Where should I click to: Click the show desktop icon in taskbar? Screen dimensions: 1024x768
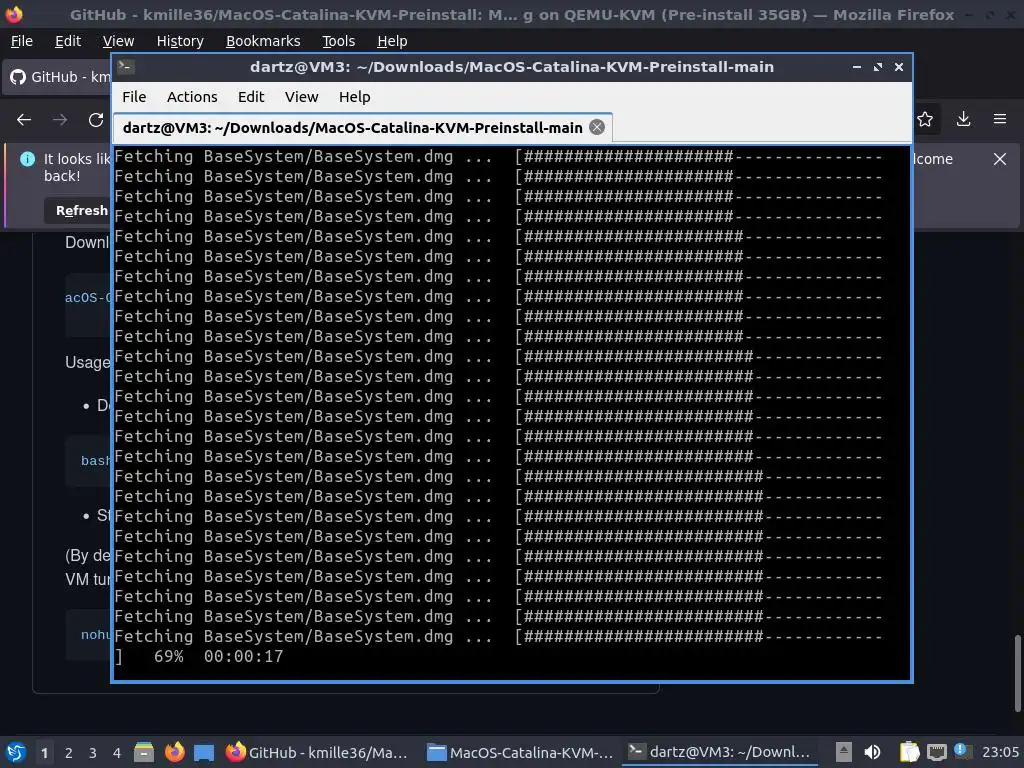coord(204,753)
